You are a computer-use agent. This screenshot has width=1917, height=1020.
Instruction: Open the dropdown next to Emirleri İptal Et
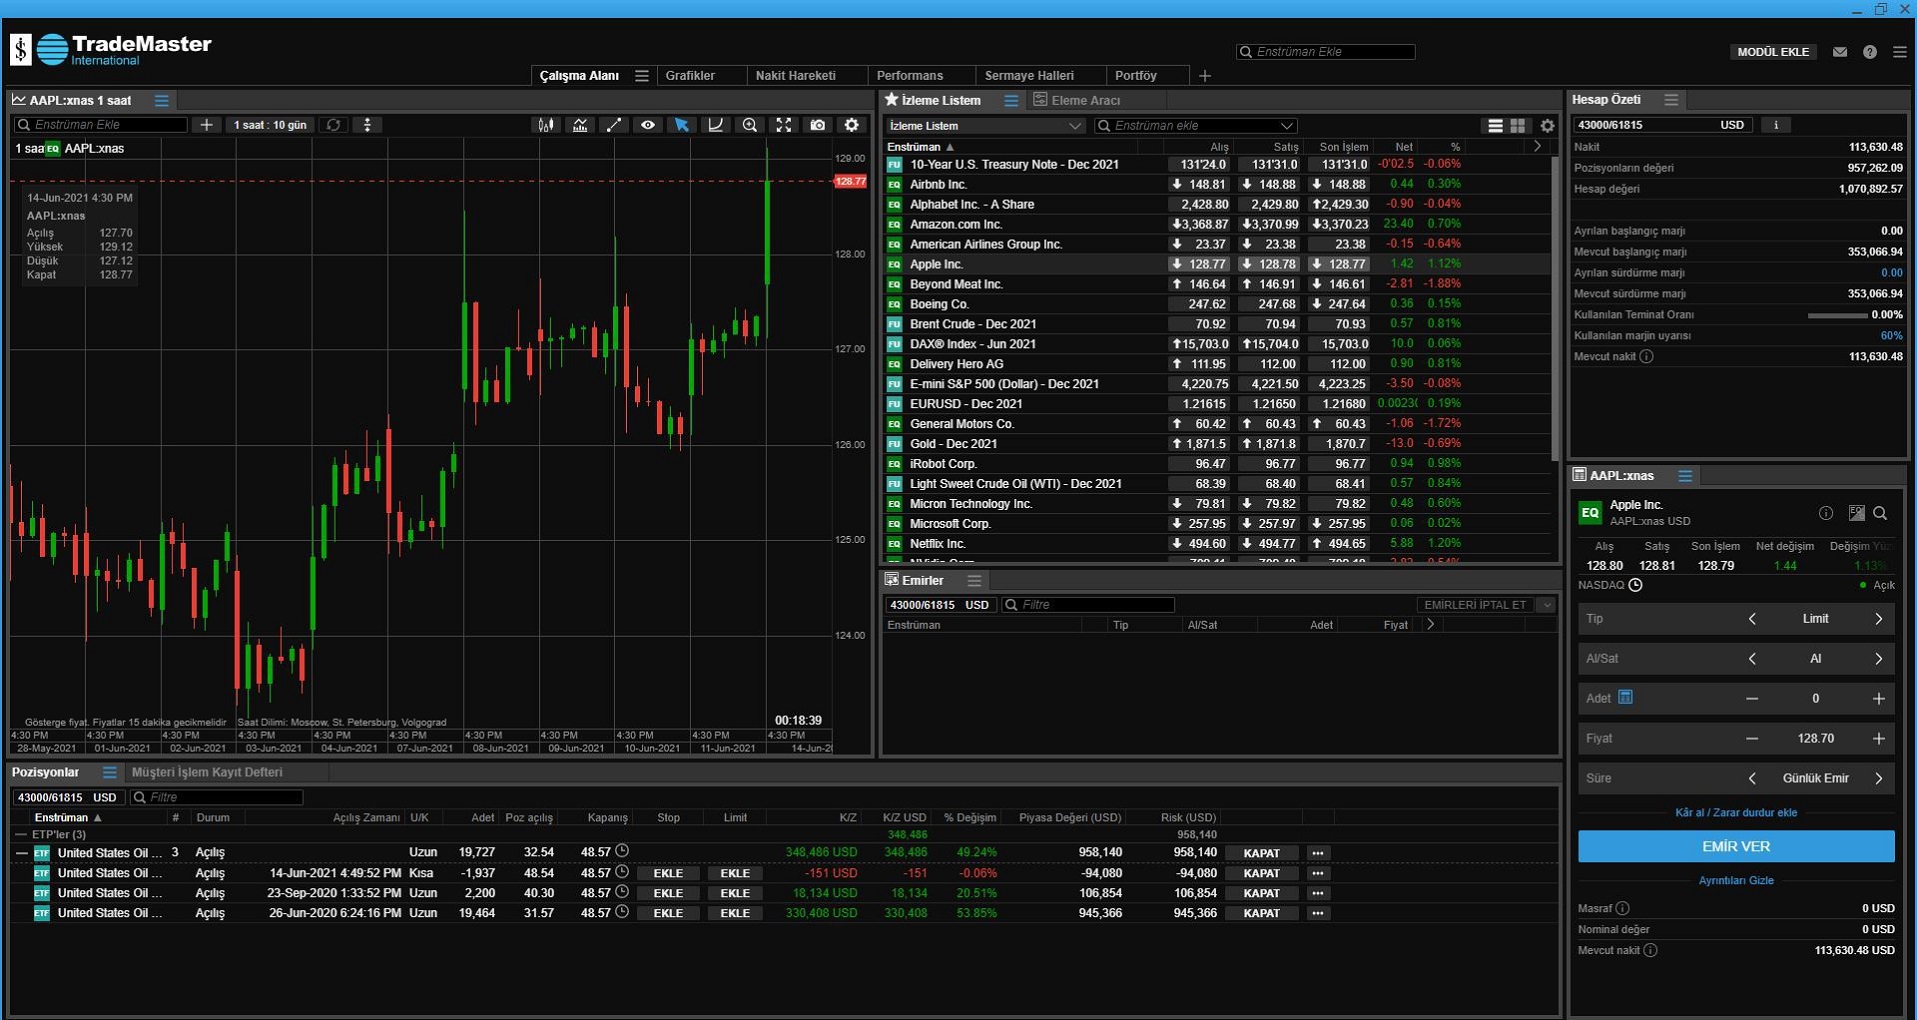1546,605
